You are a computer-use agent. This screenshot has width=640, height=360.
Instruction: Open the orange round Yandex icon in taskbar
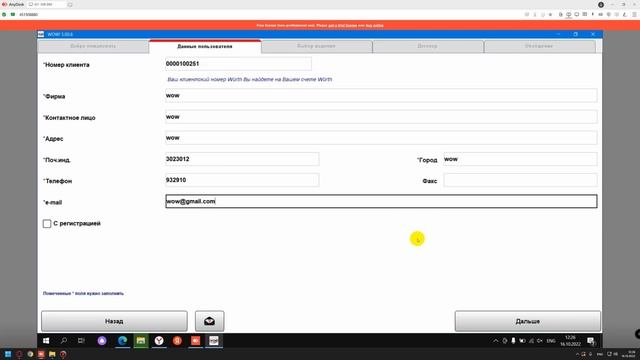coord(177,340)
